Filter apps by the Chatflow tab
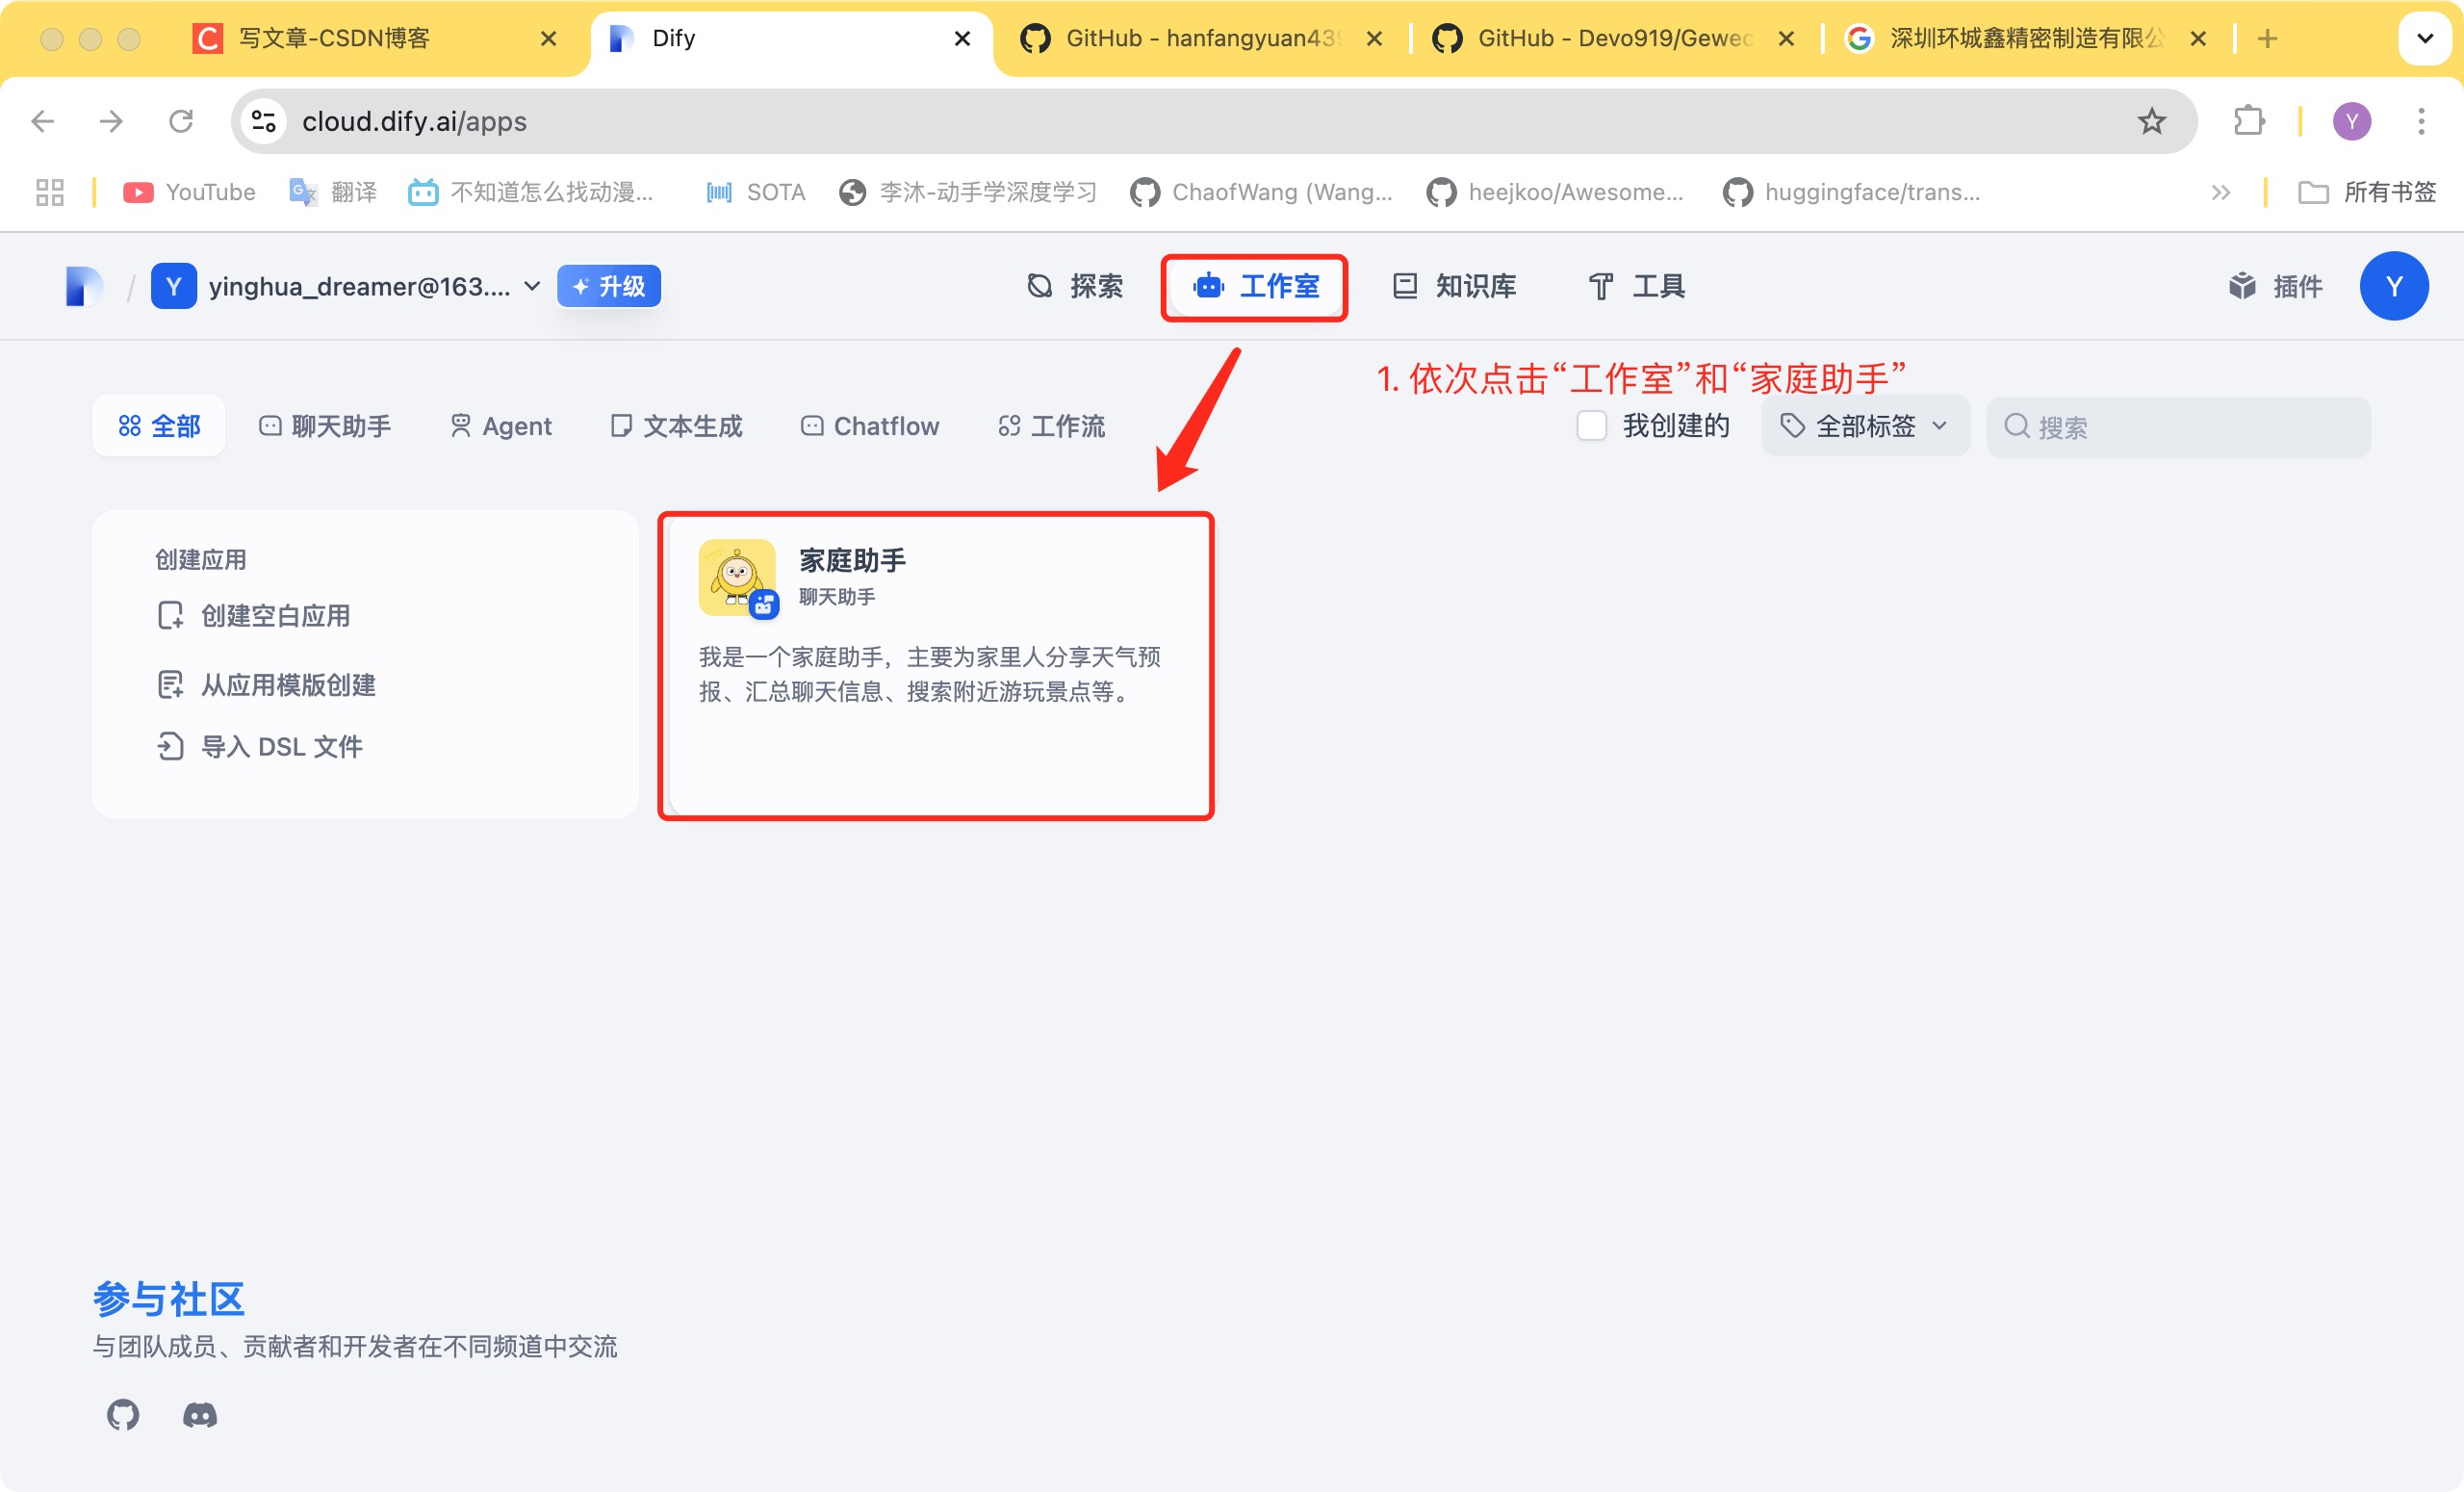 tap(870, 427)
